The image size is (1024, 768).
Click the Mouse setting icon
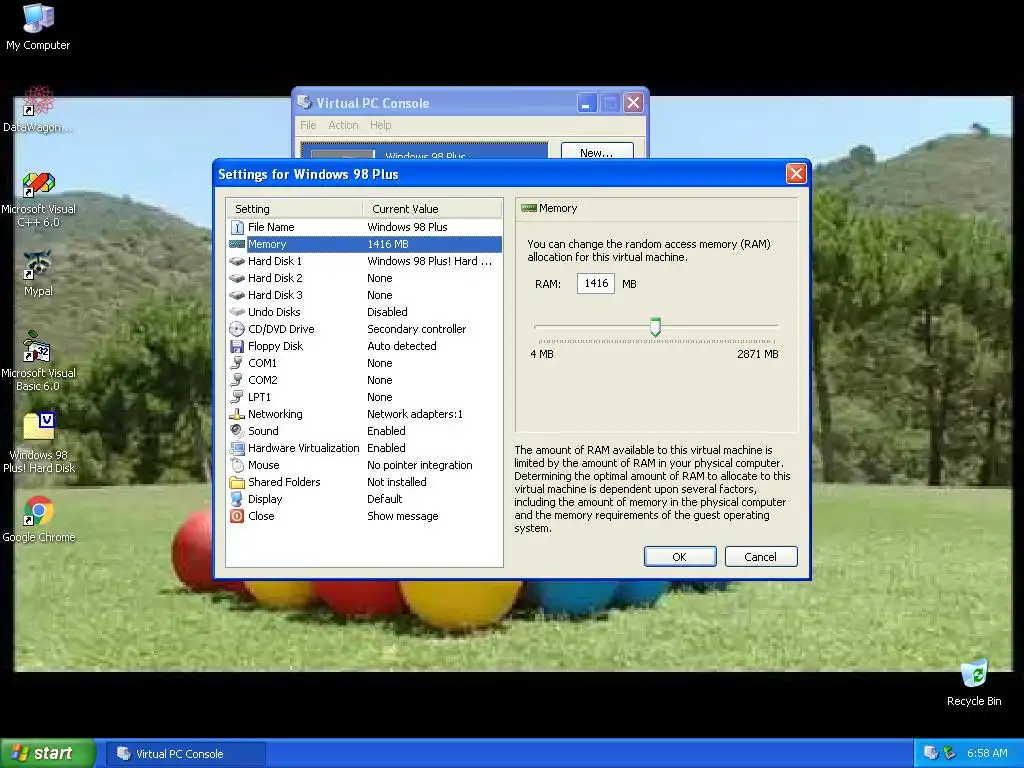(237, 465)
